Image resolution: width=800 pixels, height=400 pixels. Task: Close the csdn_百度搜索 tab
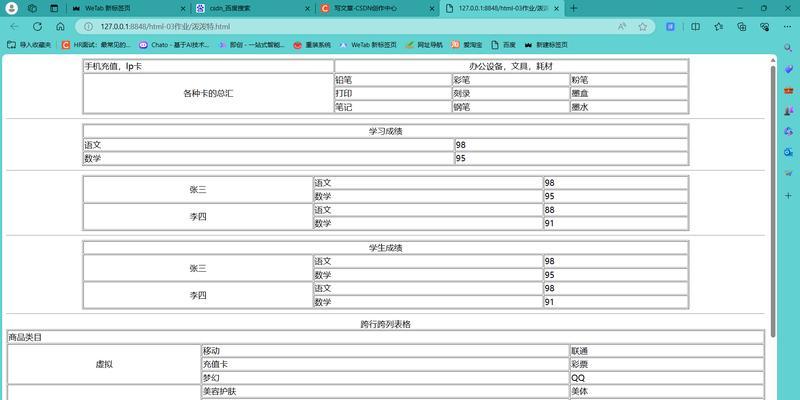[307, 9]
